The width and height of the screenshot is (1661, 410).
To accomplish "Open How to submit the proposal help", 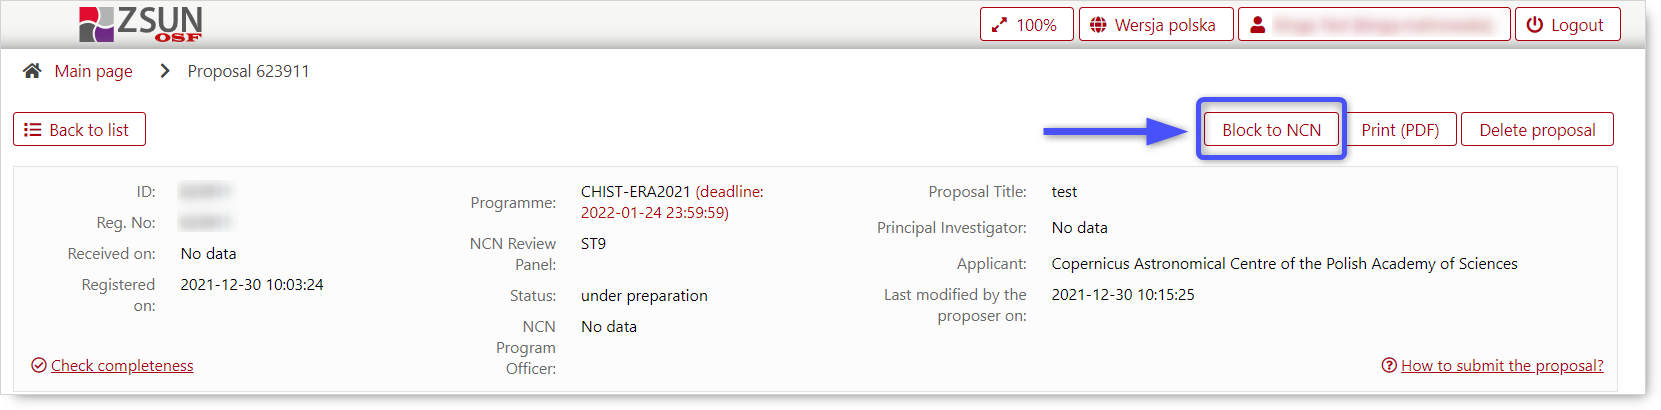I will 1502,365.
